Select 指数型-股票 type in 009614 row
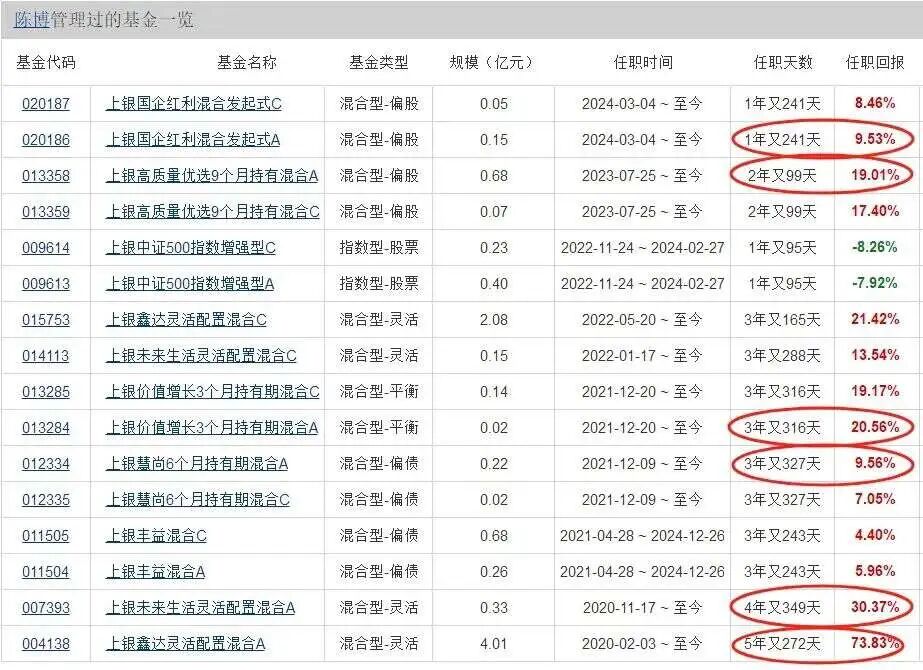923x670 pixels. (x=379, y=248)
